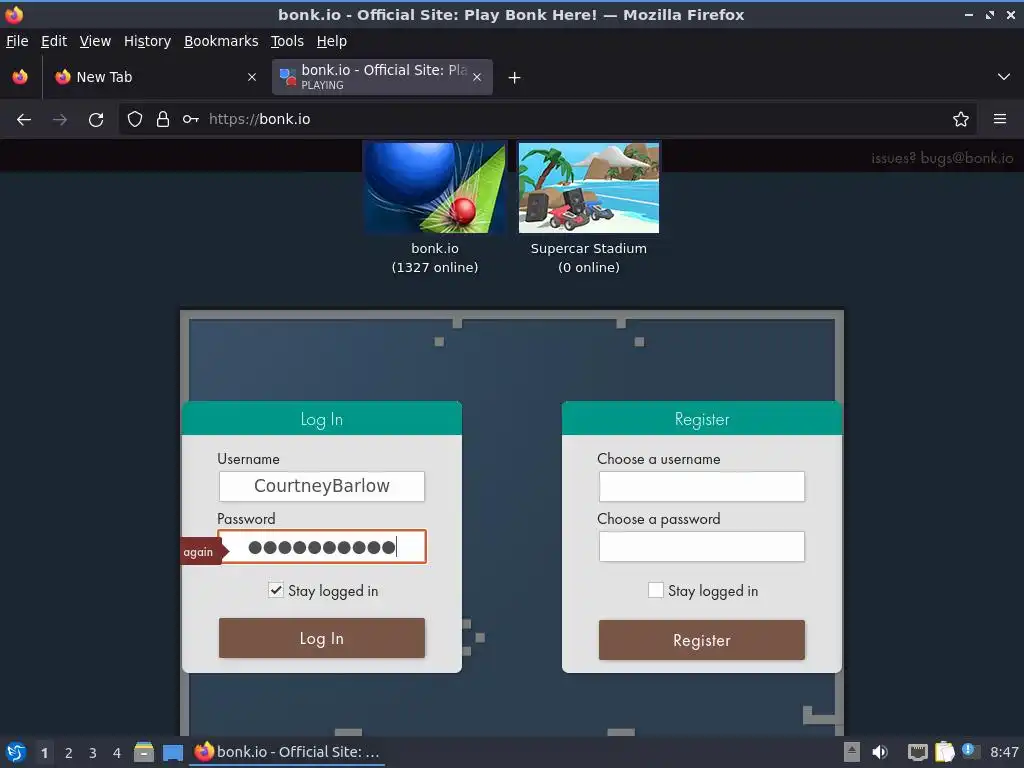Screen dimensions: 1024x768
Task: Click the 8:47 clock
Action: click(x=1004, y=752)
